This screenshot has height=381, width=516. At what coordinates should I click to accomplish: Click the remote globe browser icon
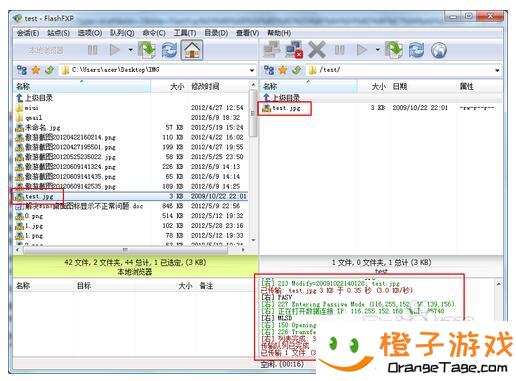point(438,50)
